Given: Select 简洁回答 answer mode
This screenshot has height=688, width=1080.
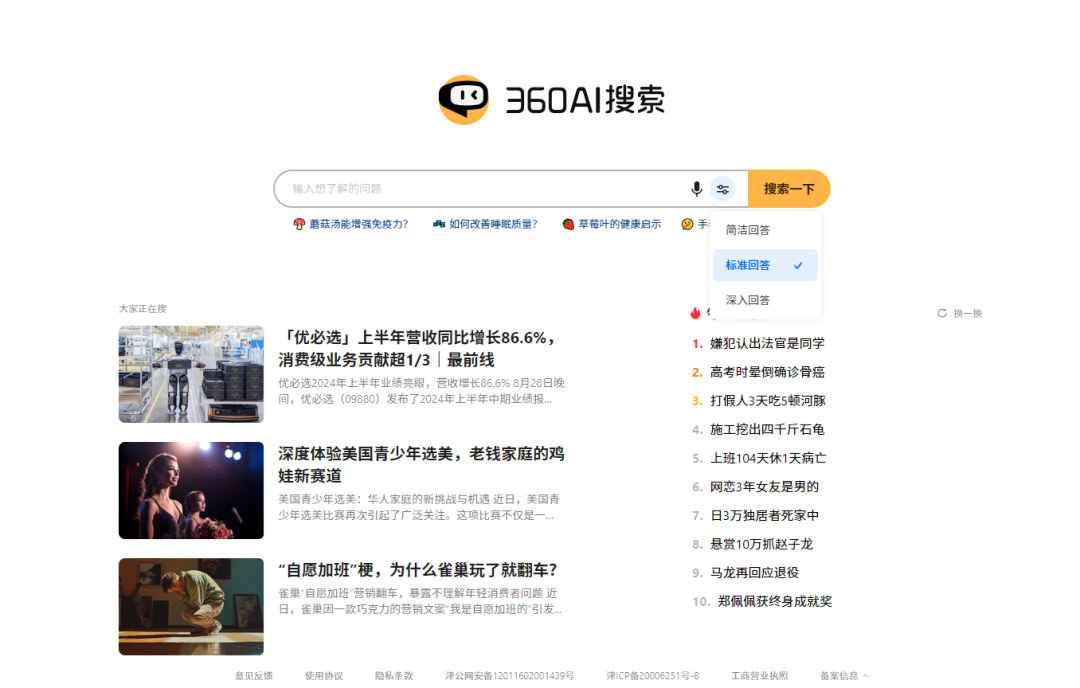Looking at the screenshot, I should click(765, 230).
